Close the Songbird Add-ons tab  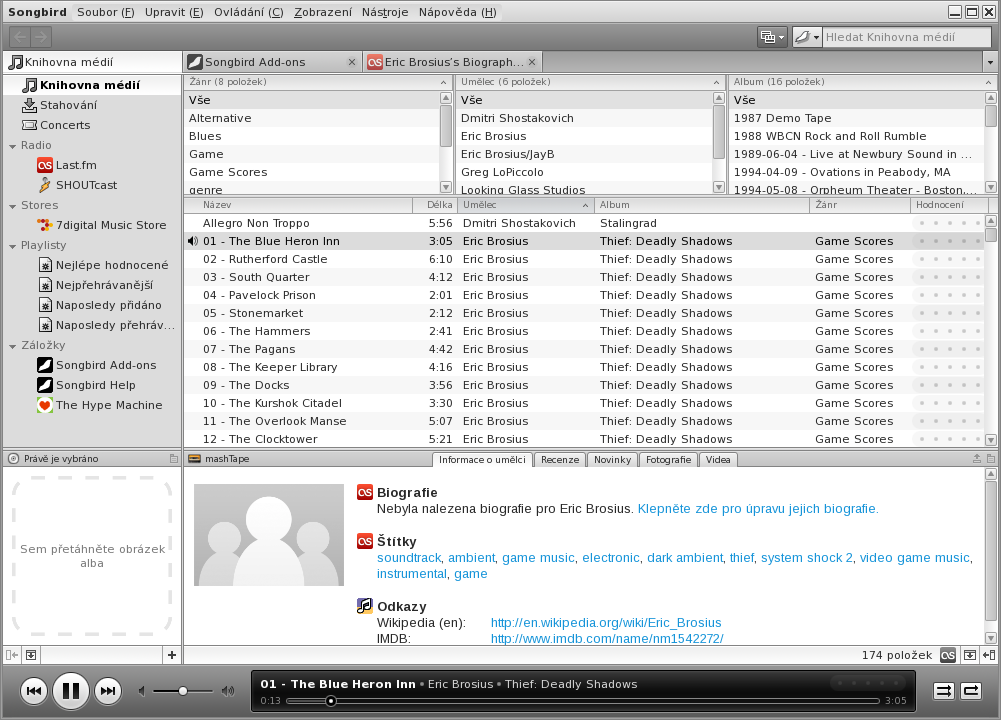pyautogui.click(x=352, y=62)
